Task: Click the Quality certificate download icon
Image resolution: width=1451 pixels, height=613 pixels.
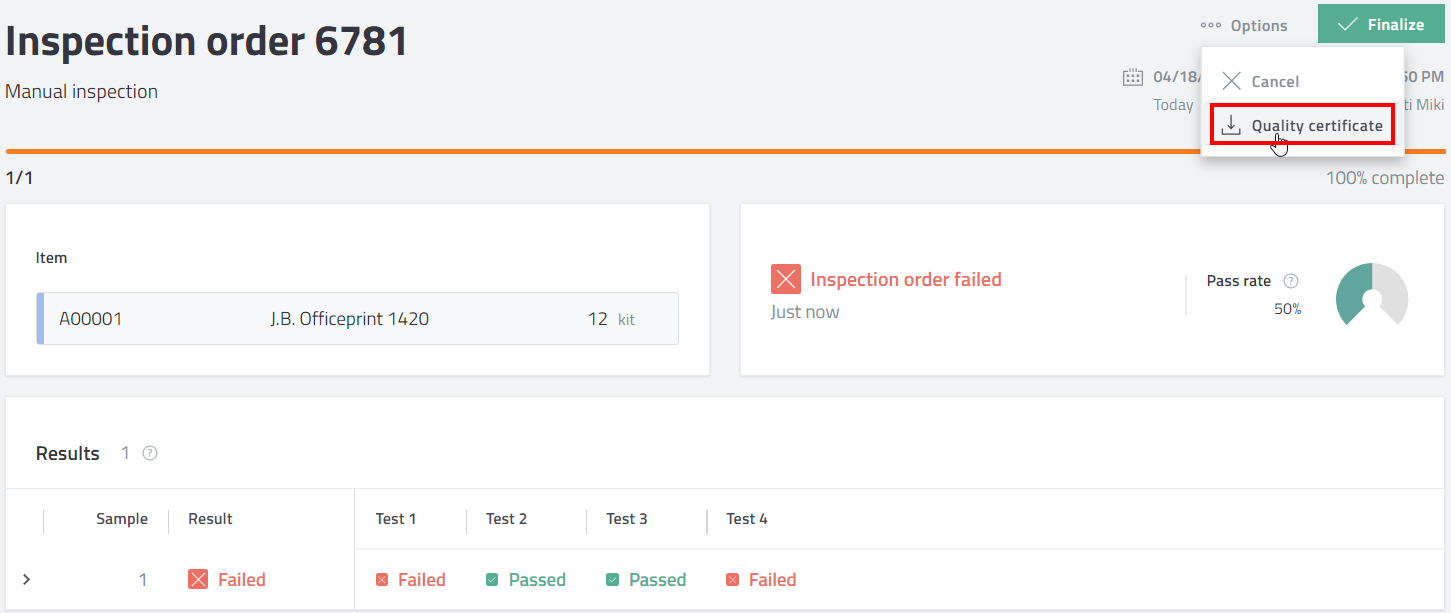Action: 1231,125
